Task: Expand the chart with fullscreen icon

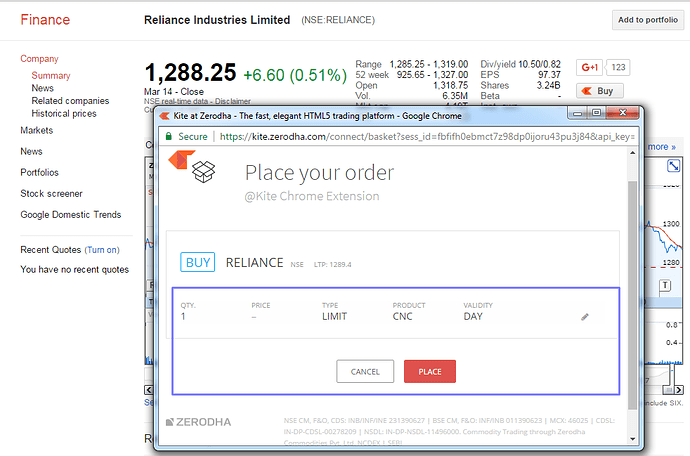Action: point(673,166)
